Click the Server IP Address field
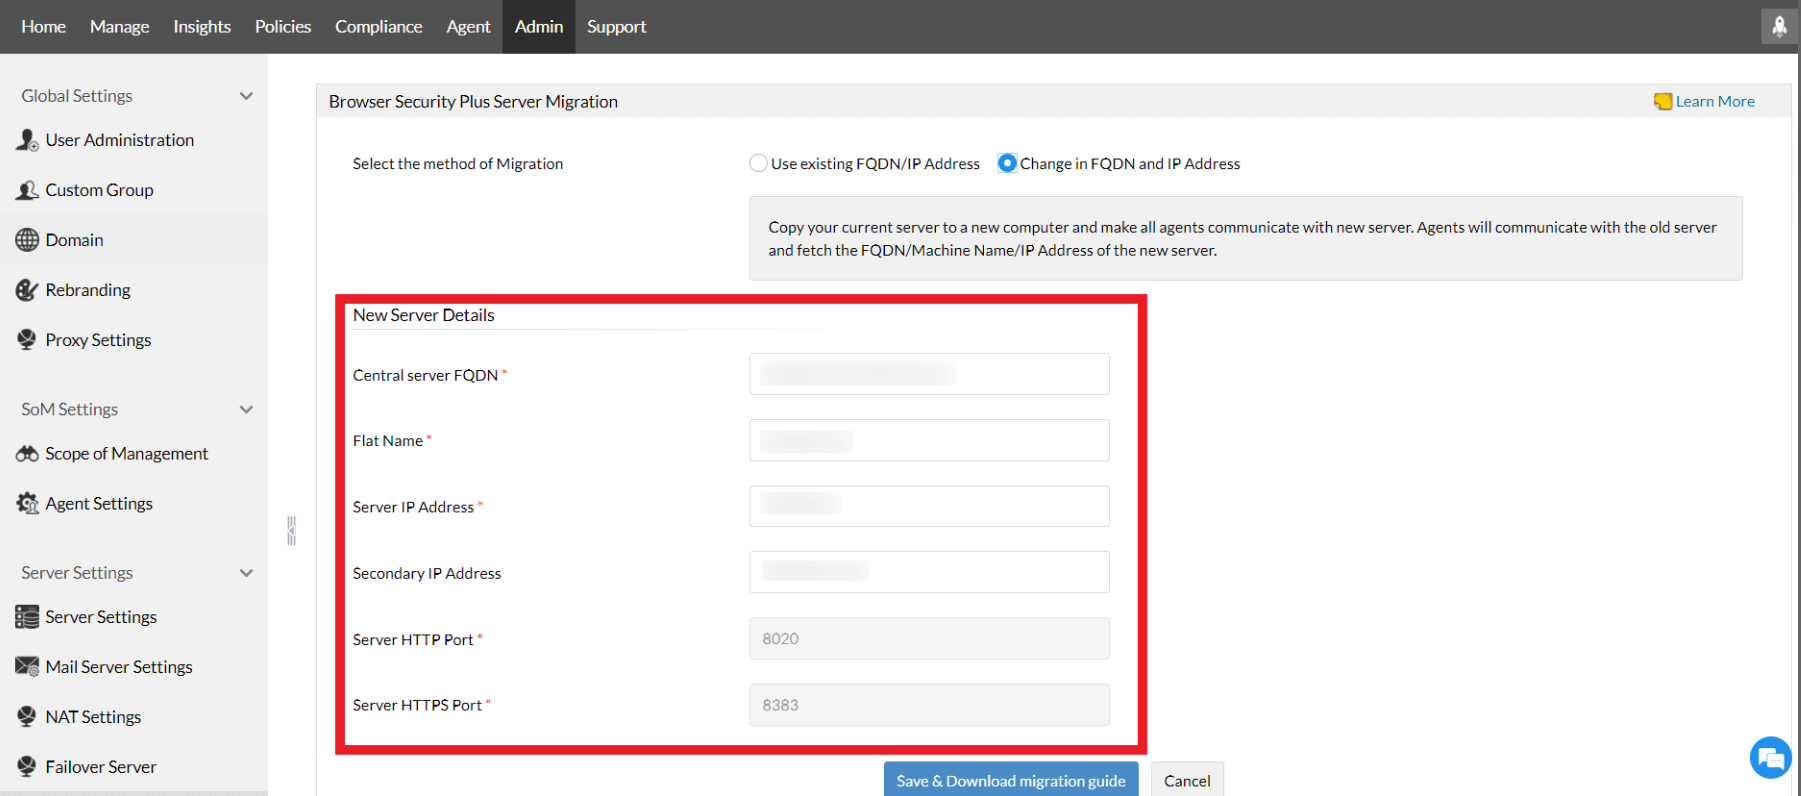Viewport: 1801px width, 796px height. 929,506
